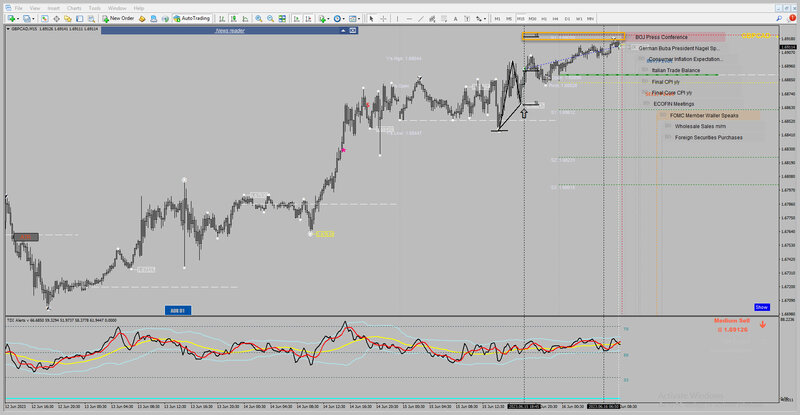
Task: Collapse the News reader panel arrow
Action: pyautogui.click(x=343, y=31)
